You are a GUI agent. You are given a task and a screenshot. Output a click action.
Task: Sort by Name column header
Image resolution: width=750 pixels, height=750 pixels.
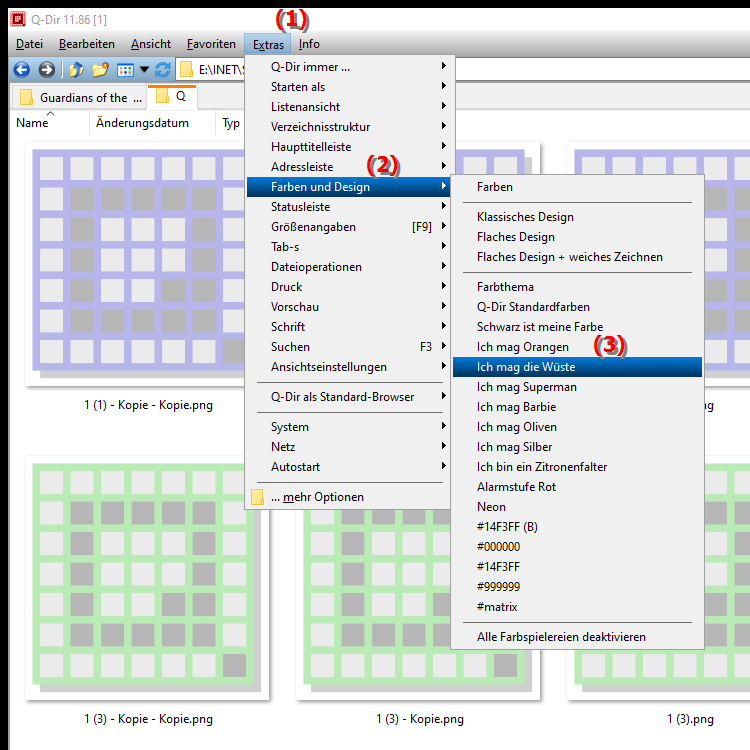coord(50,123)
